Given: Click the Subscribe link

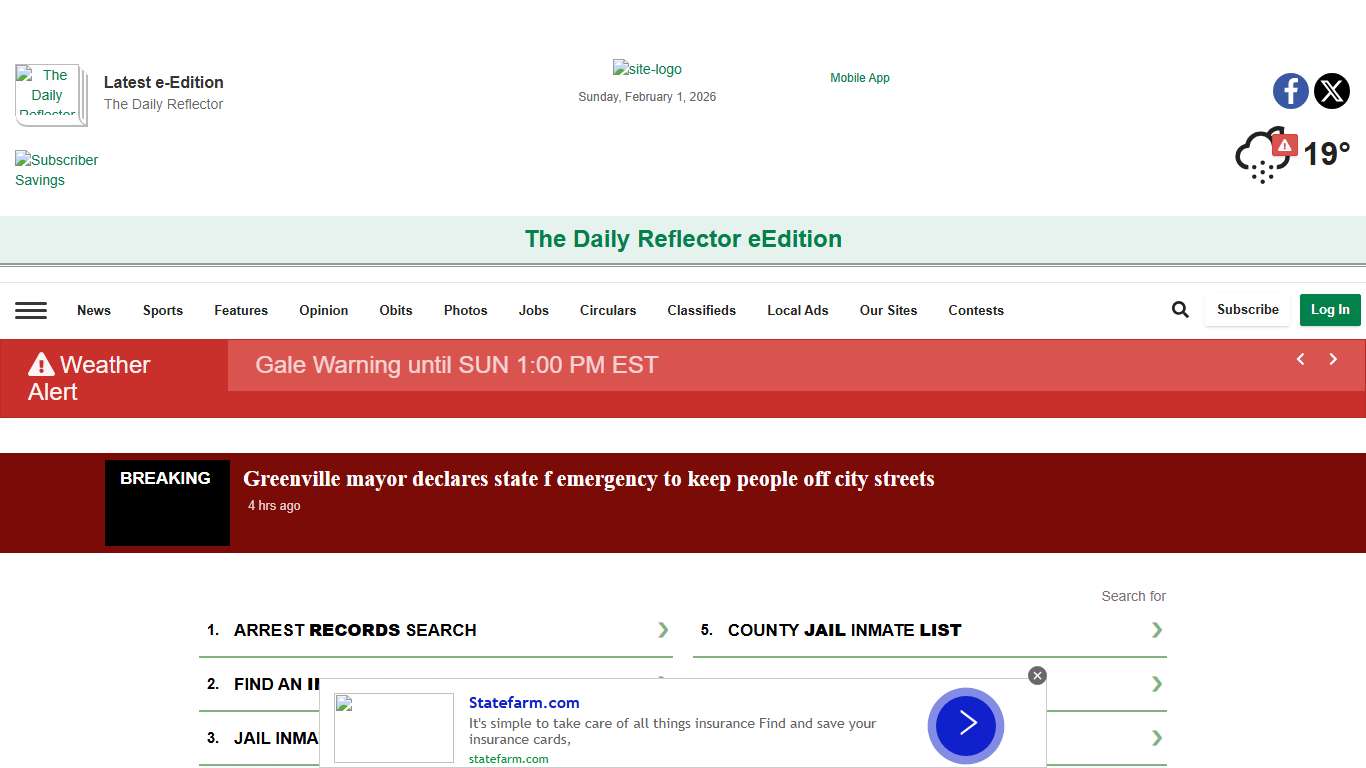Looking at the screenshot, I should coord(1247,310).
